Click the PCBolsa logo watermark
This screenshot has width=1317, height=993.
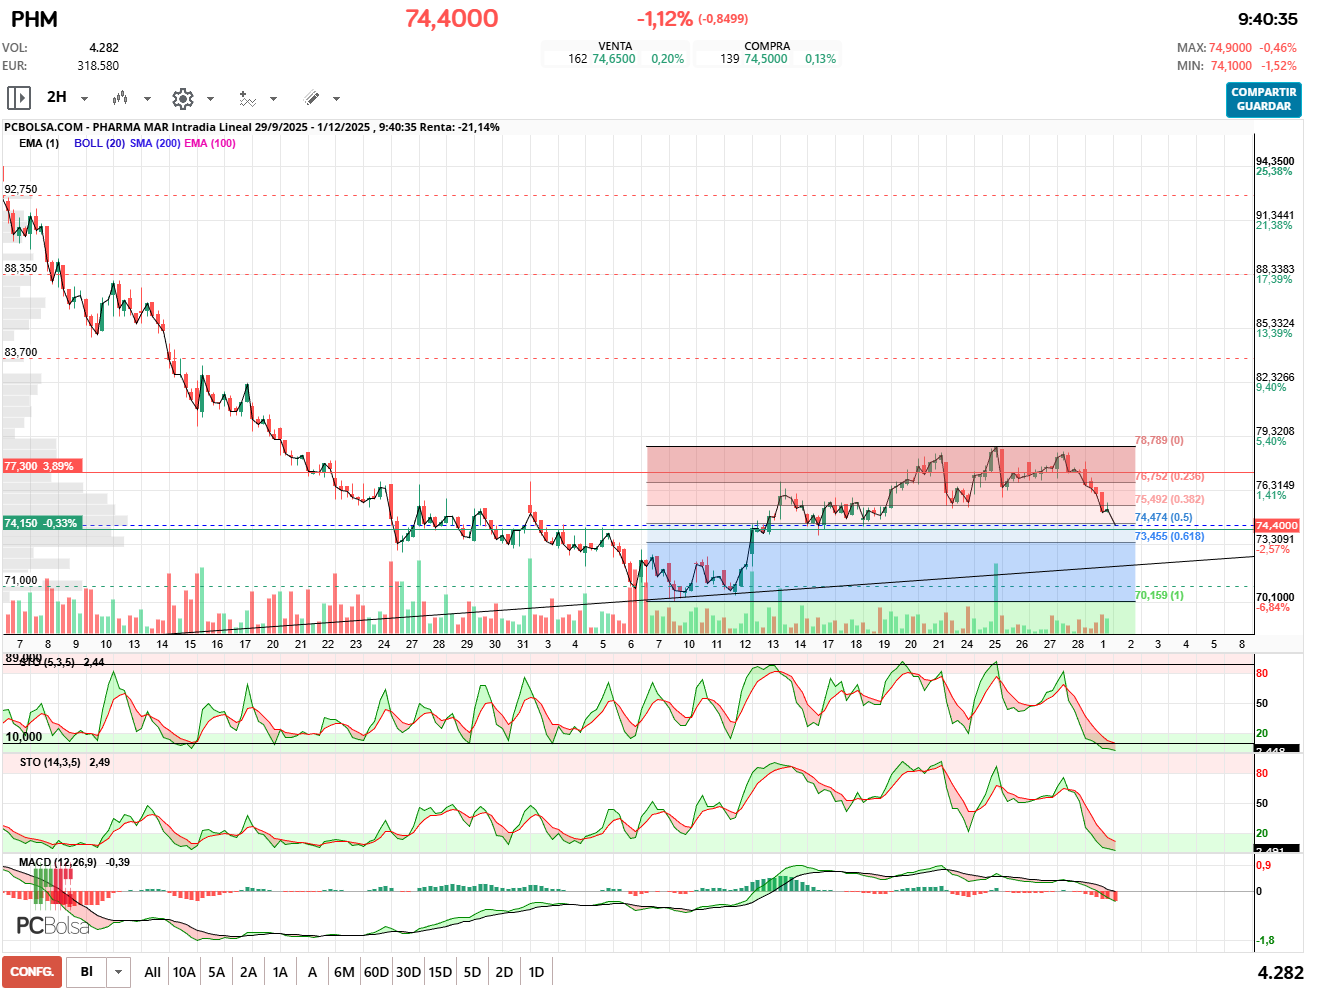pyautogui.click(x=52, y=925)
